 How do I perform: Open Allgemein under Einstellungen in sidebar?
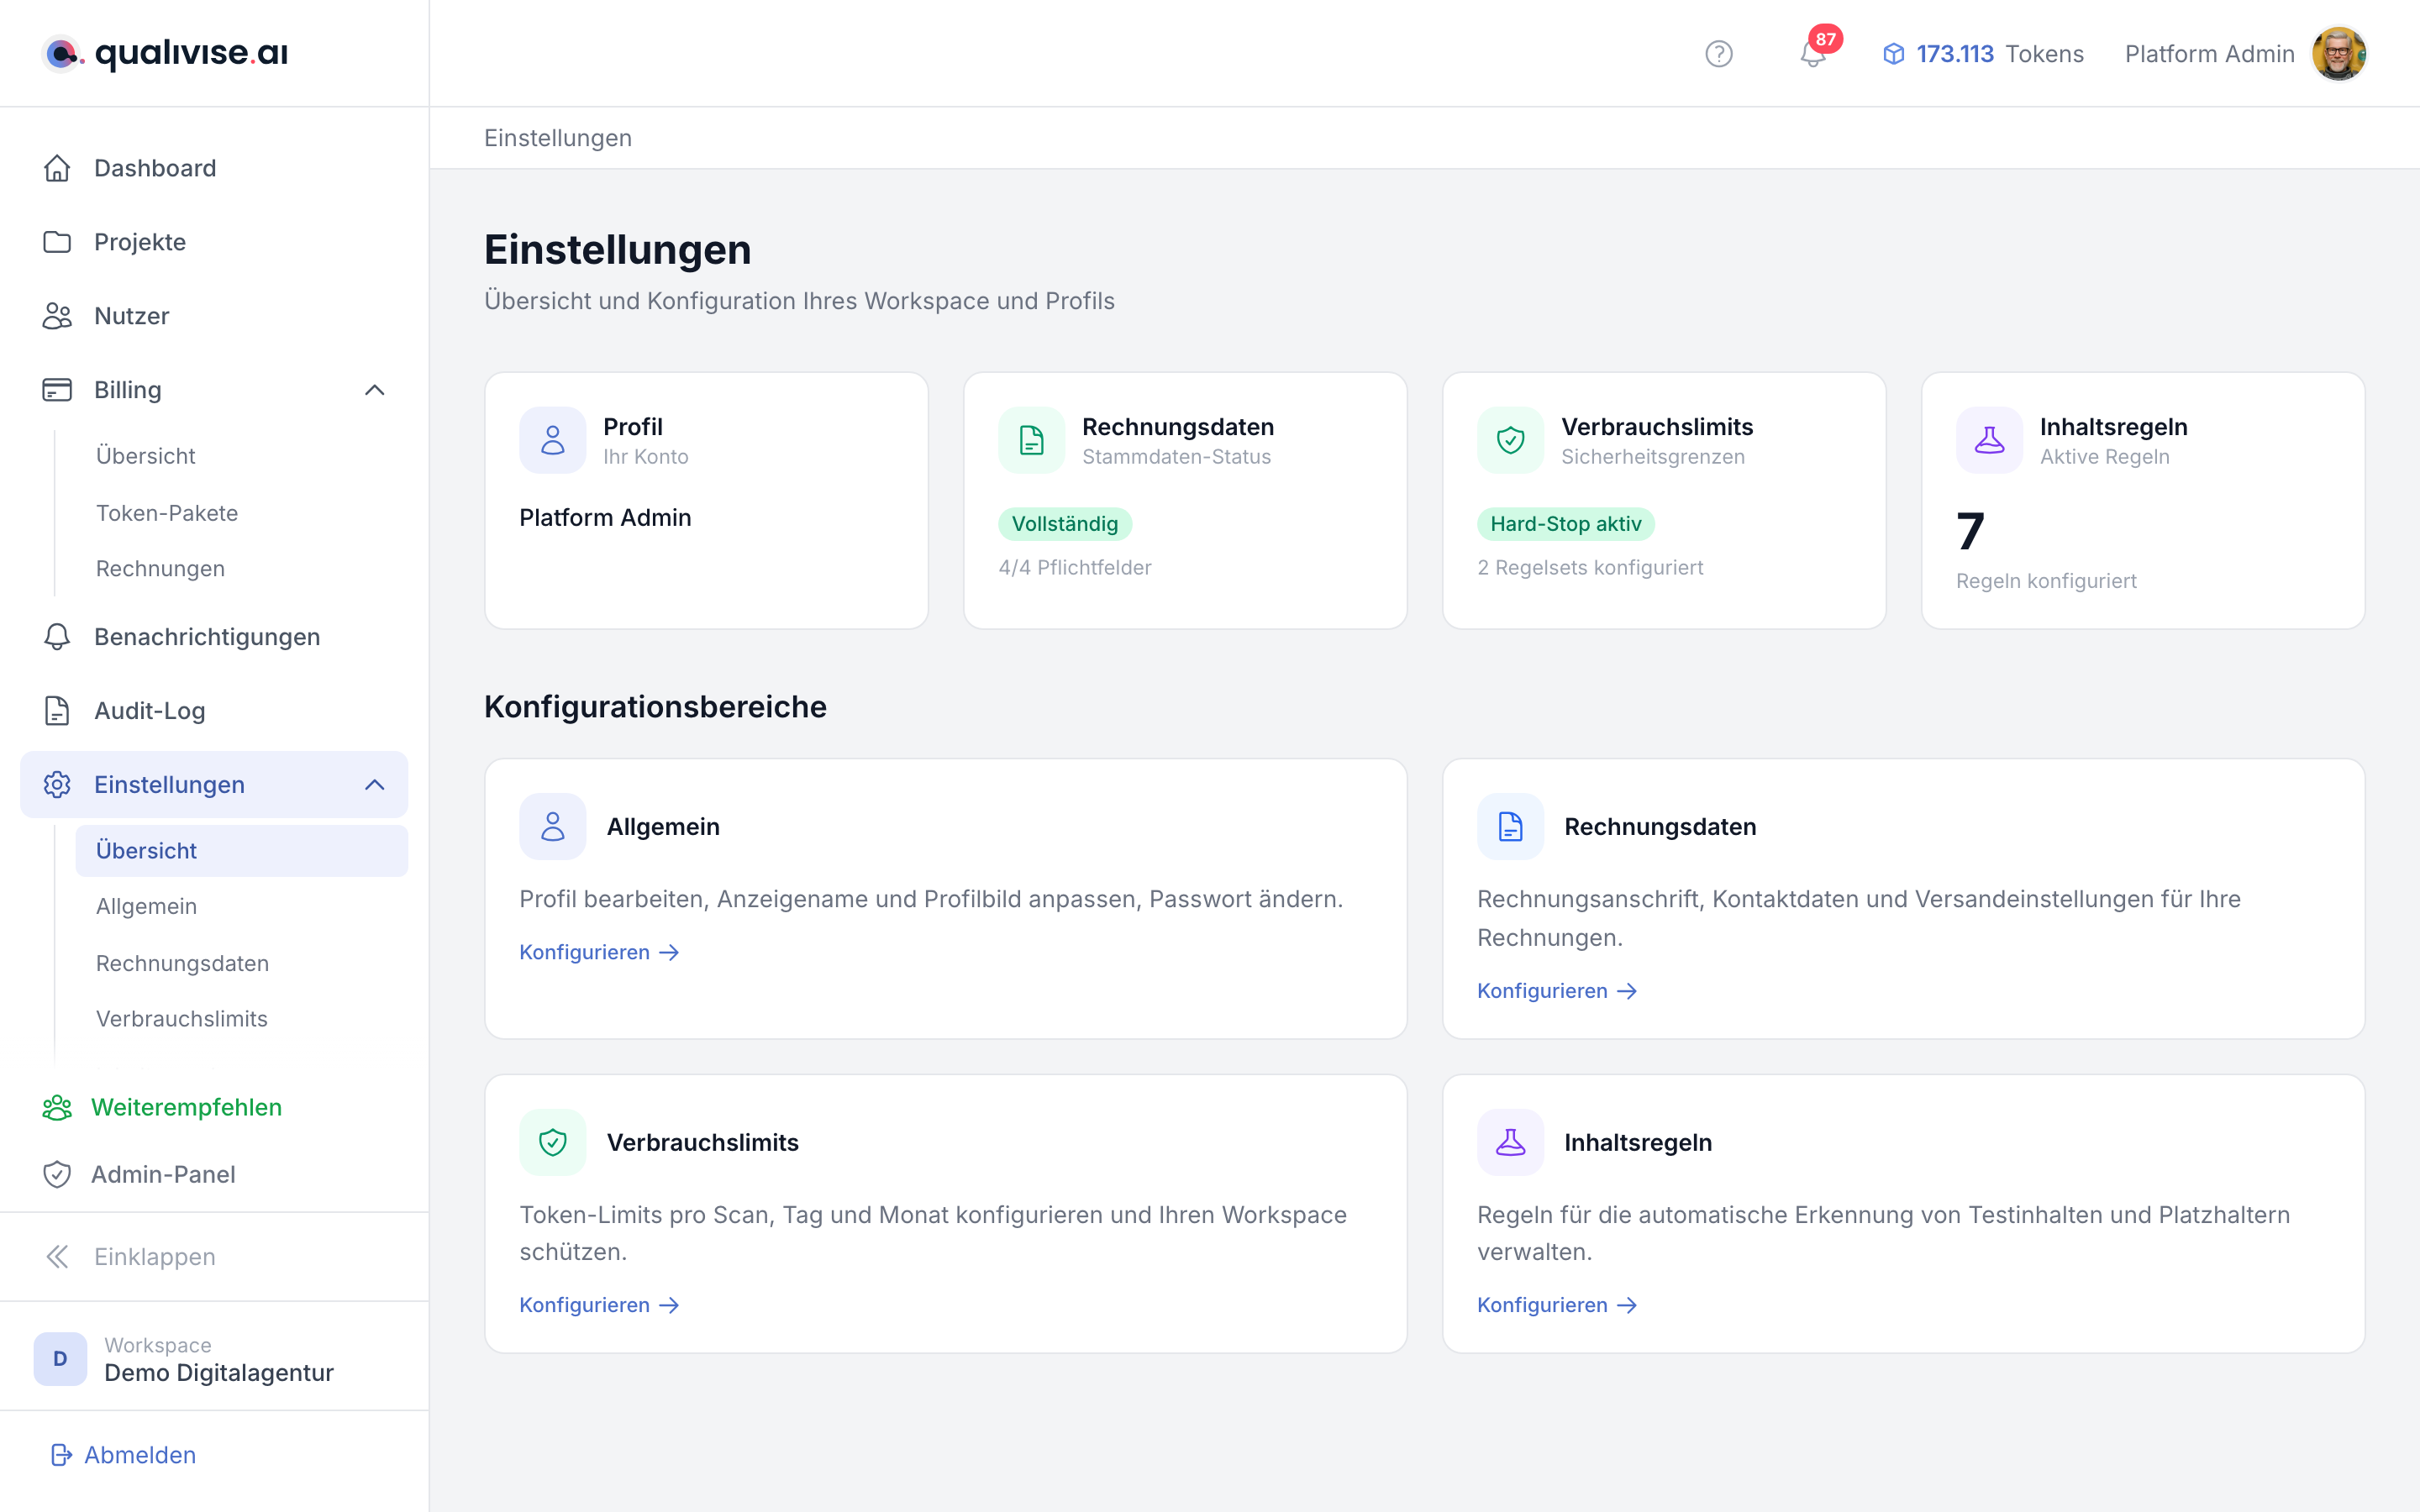(241, 906)
